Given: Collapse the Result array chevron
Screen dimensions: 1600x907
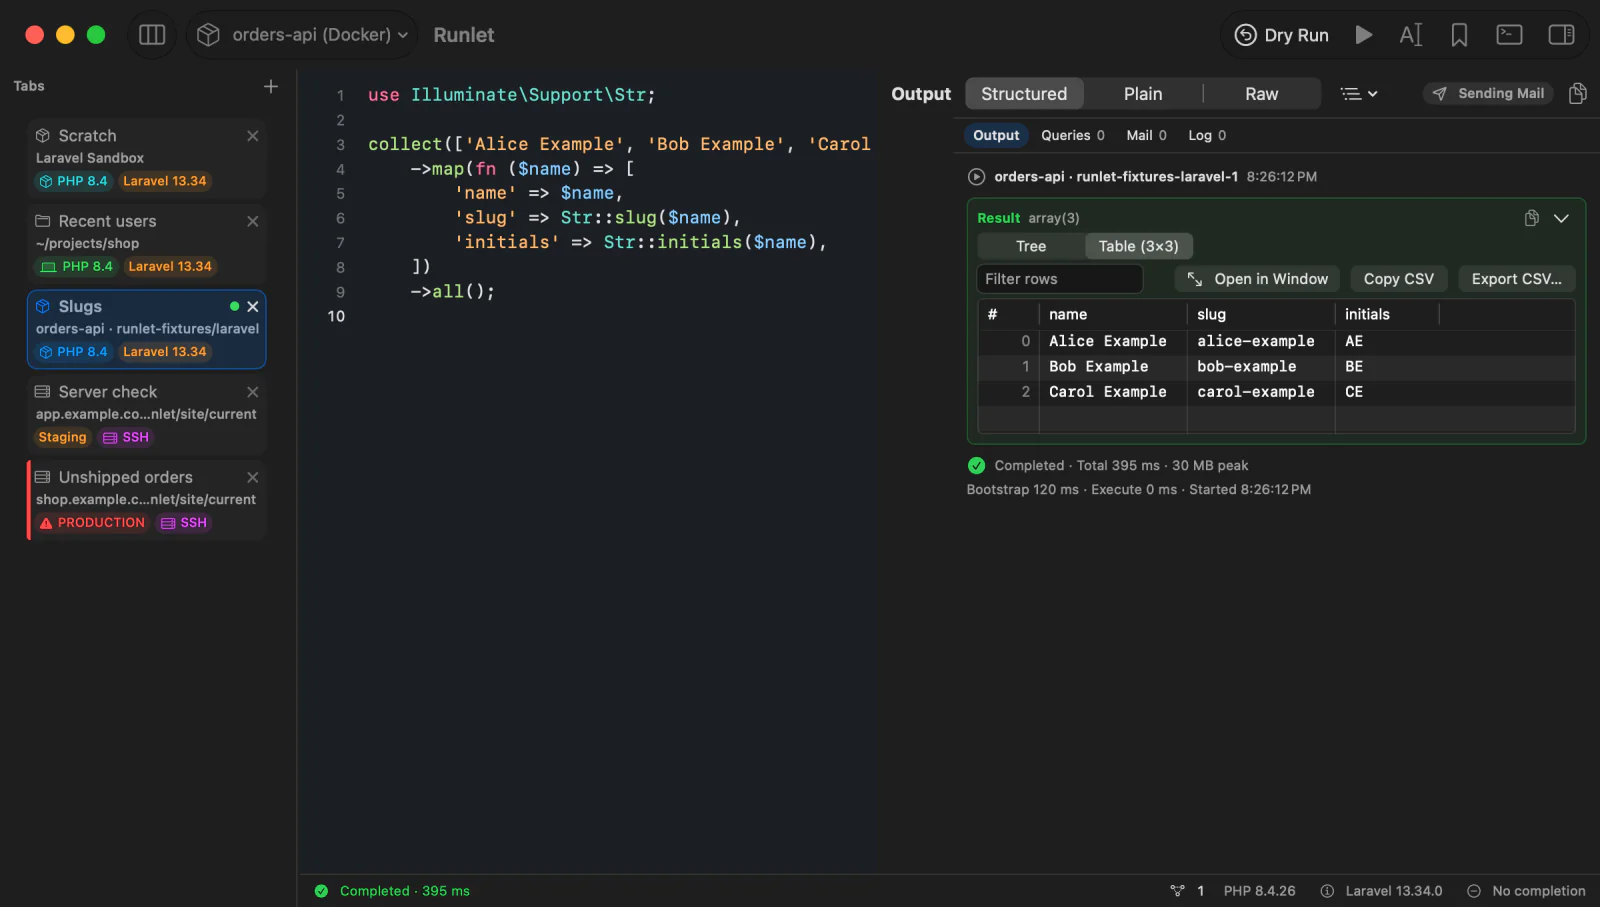Looking at the screenshot, I should tap(1561, 218).
